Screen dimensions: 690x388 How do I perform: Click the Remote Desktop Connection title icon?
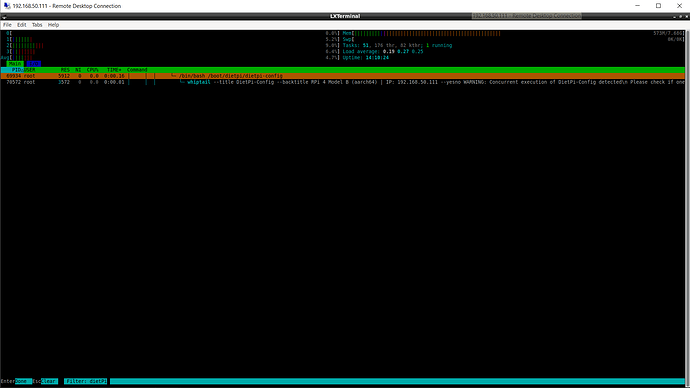[7, 6]
